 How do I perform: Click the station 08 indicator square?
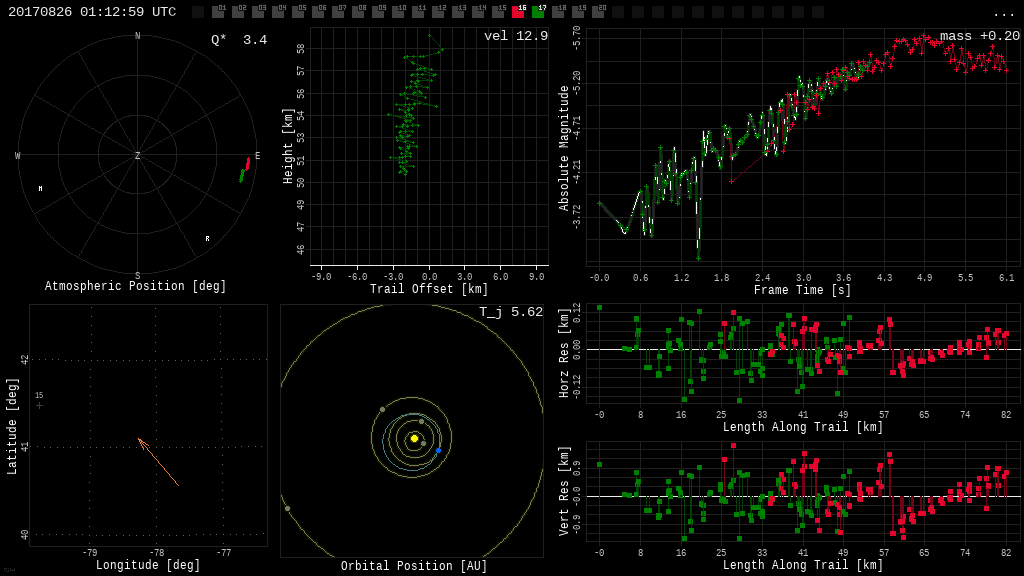pyautogui.click(x=358, y=12)
